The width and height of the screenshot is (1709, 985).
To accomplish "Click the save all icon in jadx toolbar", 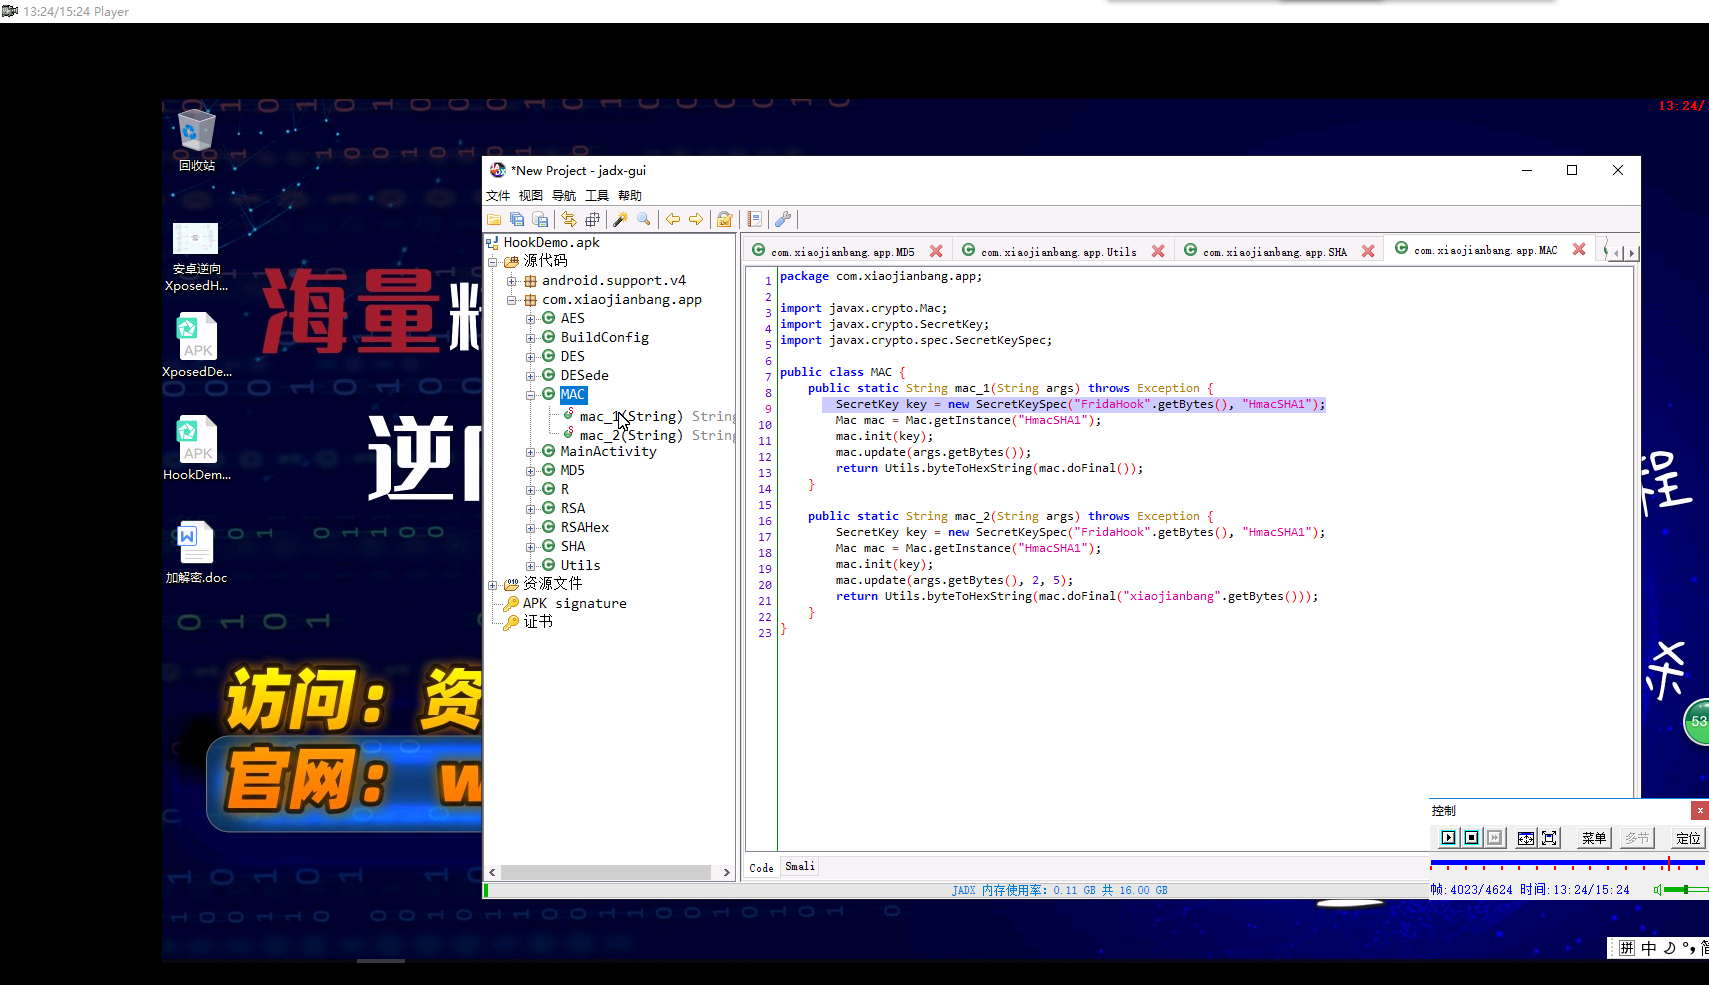I will 517,219.
